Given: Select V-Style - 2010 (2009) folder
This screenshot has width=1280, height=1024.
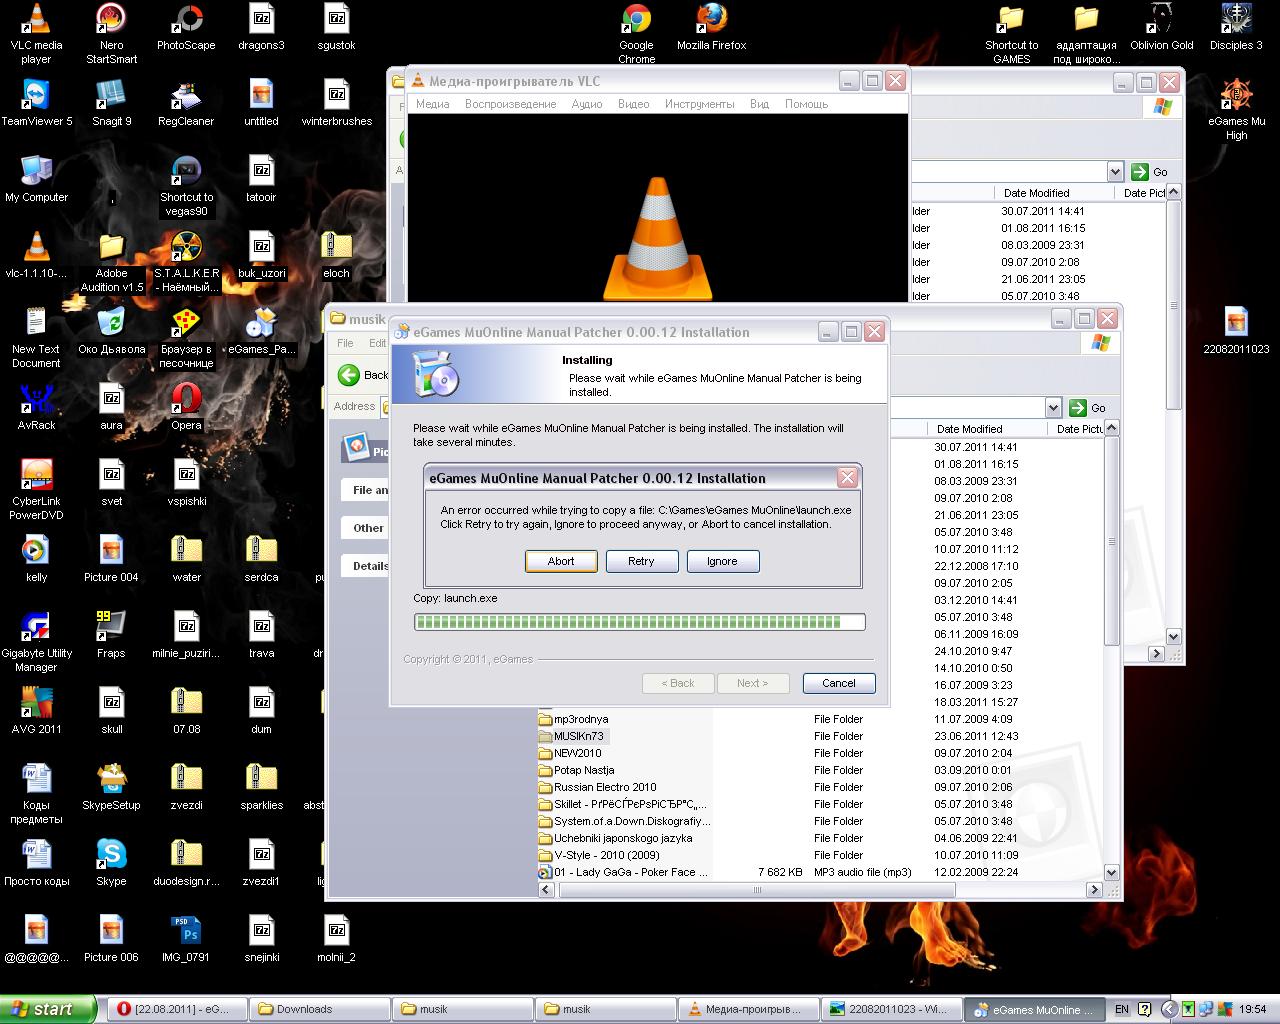Looking at the screenshot, I should point(599,855).
